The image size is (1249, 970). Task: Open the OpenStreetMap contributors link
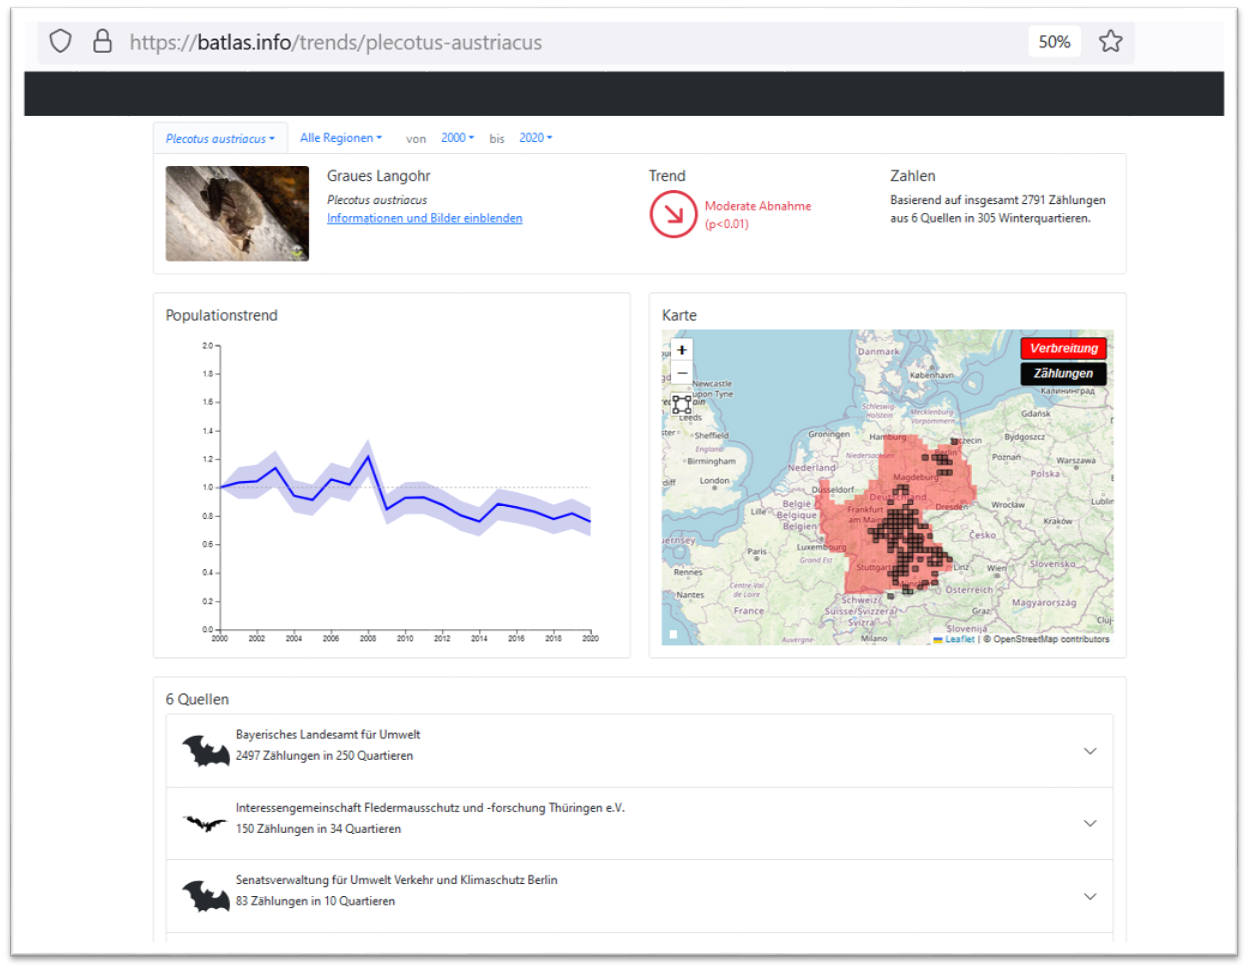[x=1051, y=639]
